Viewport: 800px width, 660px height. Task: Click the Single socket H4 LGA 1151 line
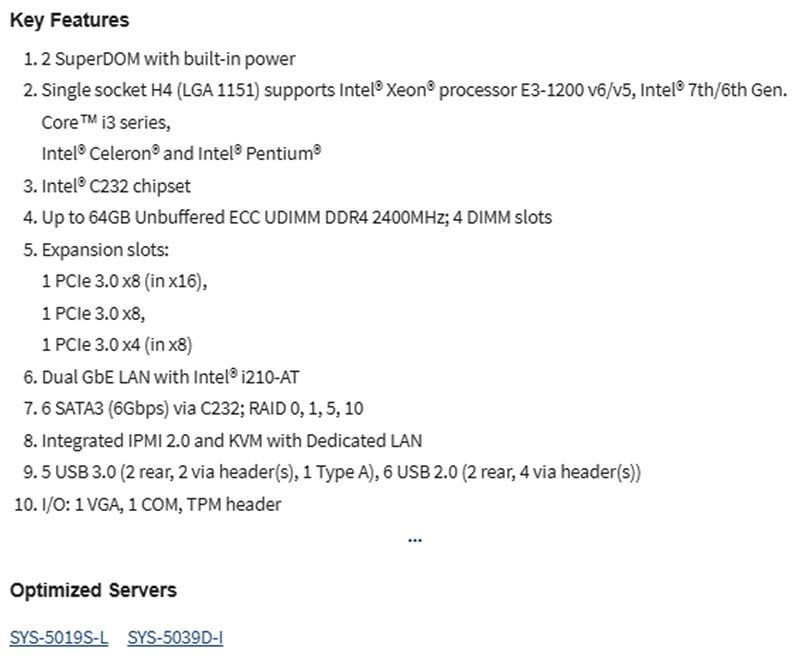pos(414,90)
